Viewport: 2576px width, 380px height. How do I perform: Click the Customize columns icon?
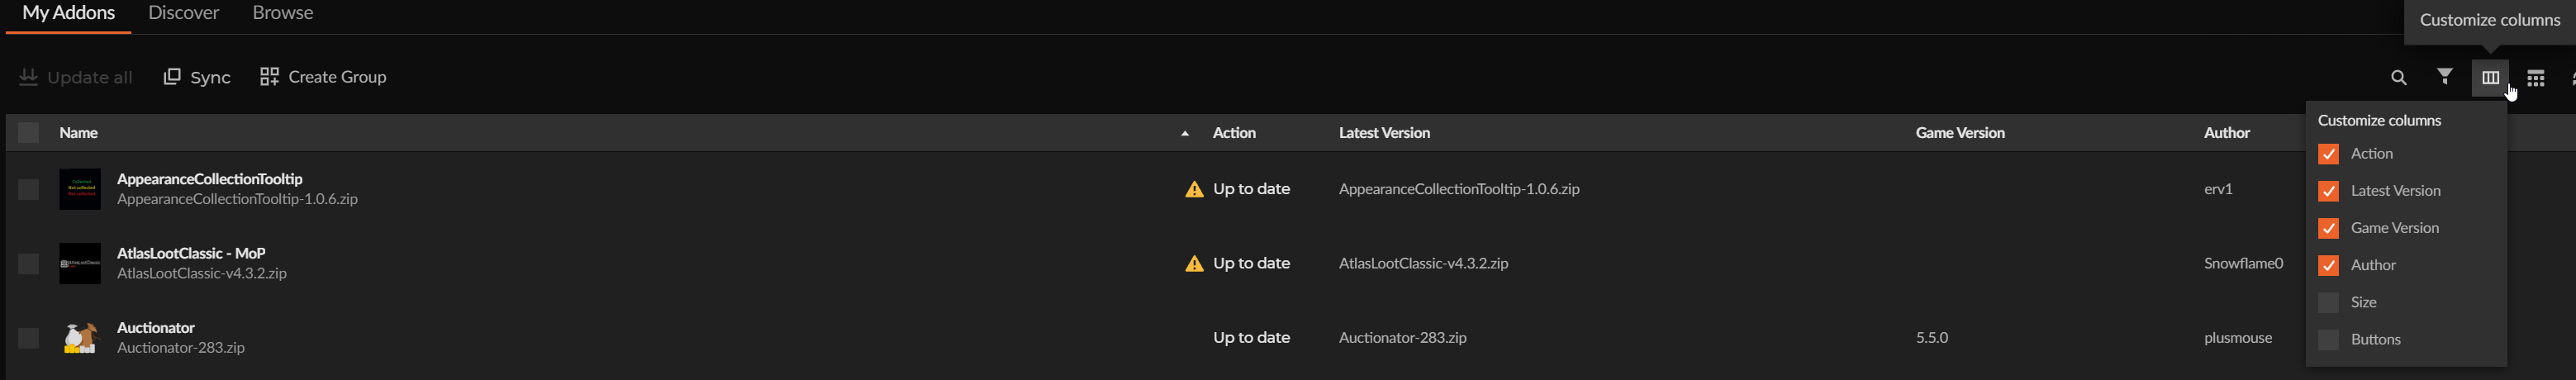coord(2489,78)
